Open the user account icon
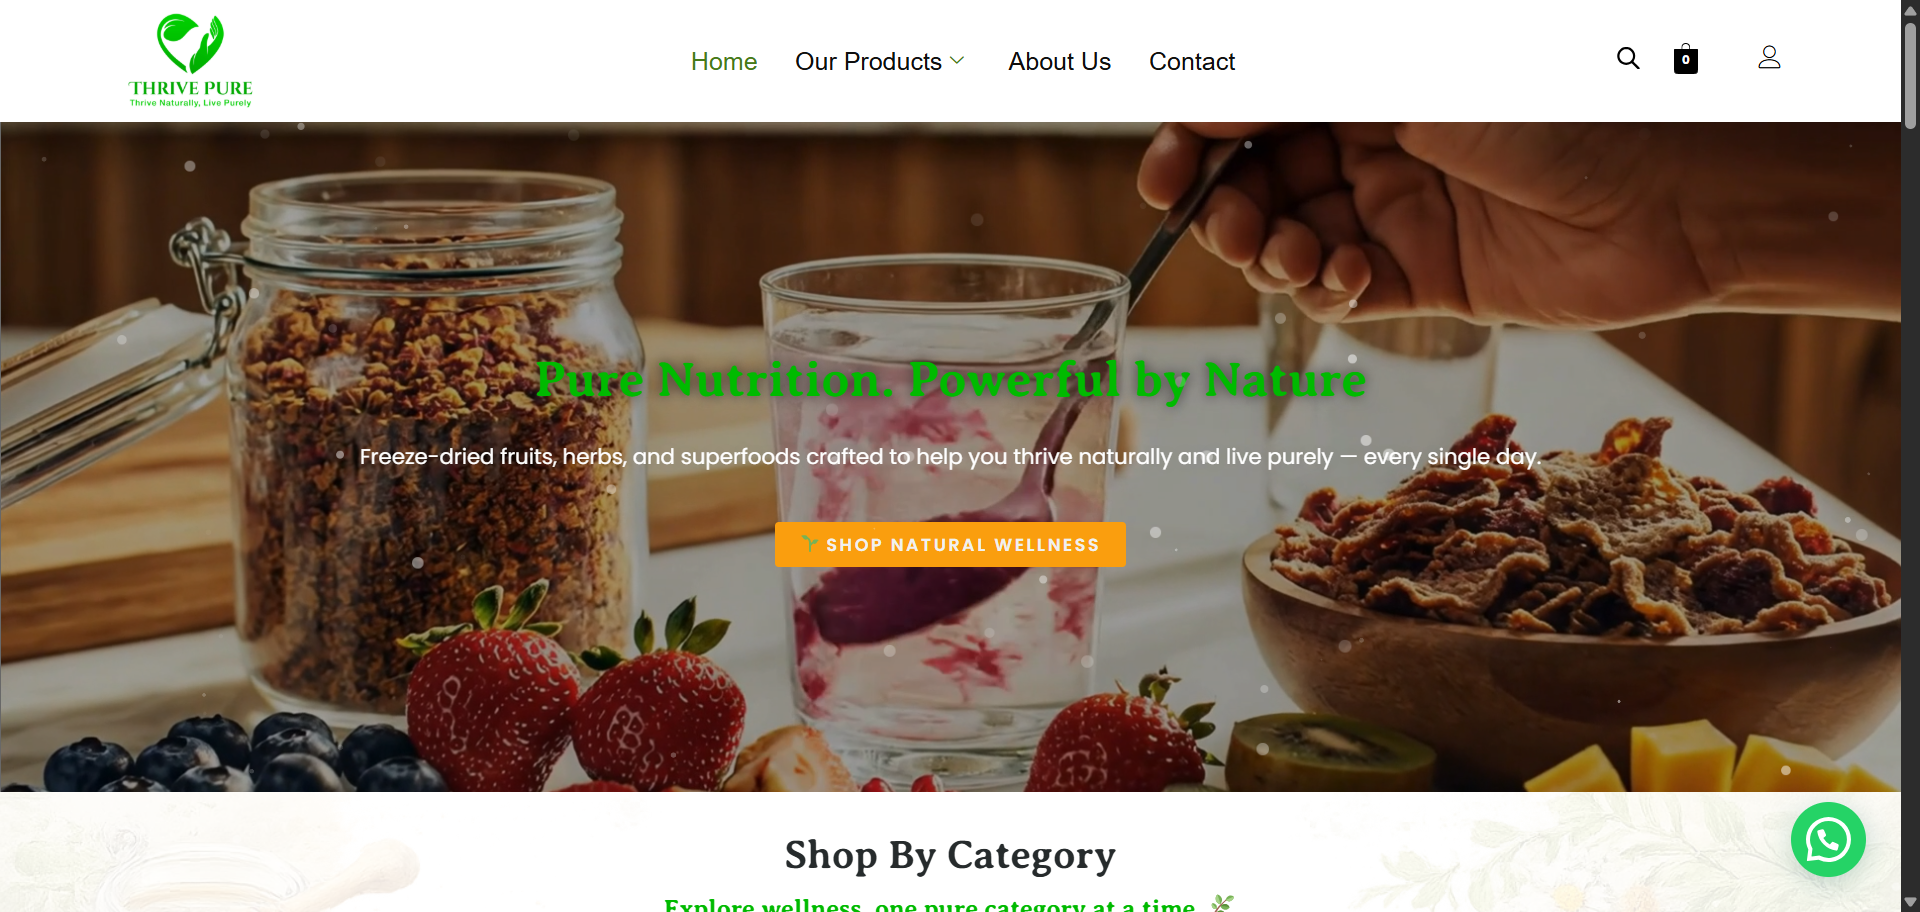The width and height of the screenshot is (1920, 912). tap(1769, 58)
